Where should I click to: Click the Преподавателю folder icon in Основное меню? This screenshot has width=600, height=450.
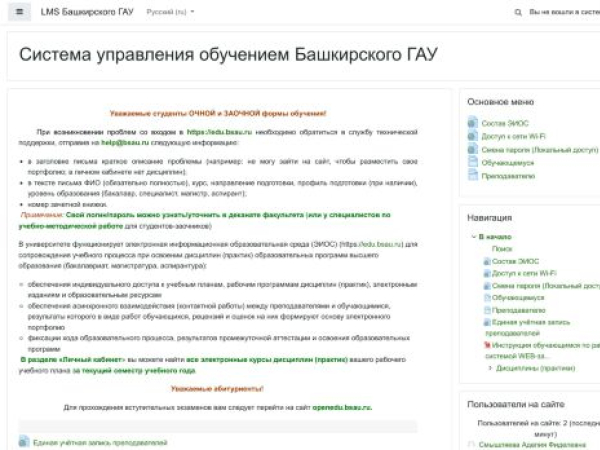click(x=472, y=173)
